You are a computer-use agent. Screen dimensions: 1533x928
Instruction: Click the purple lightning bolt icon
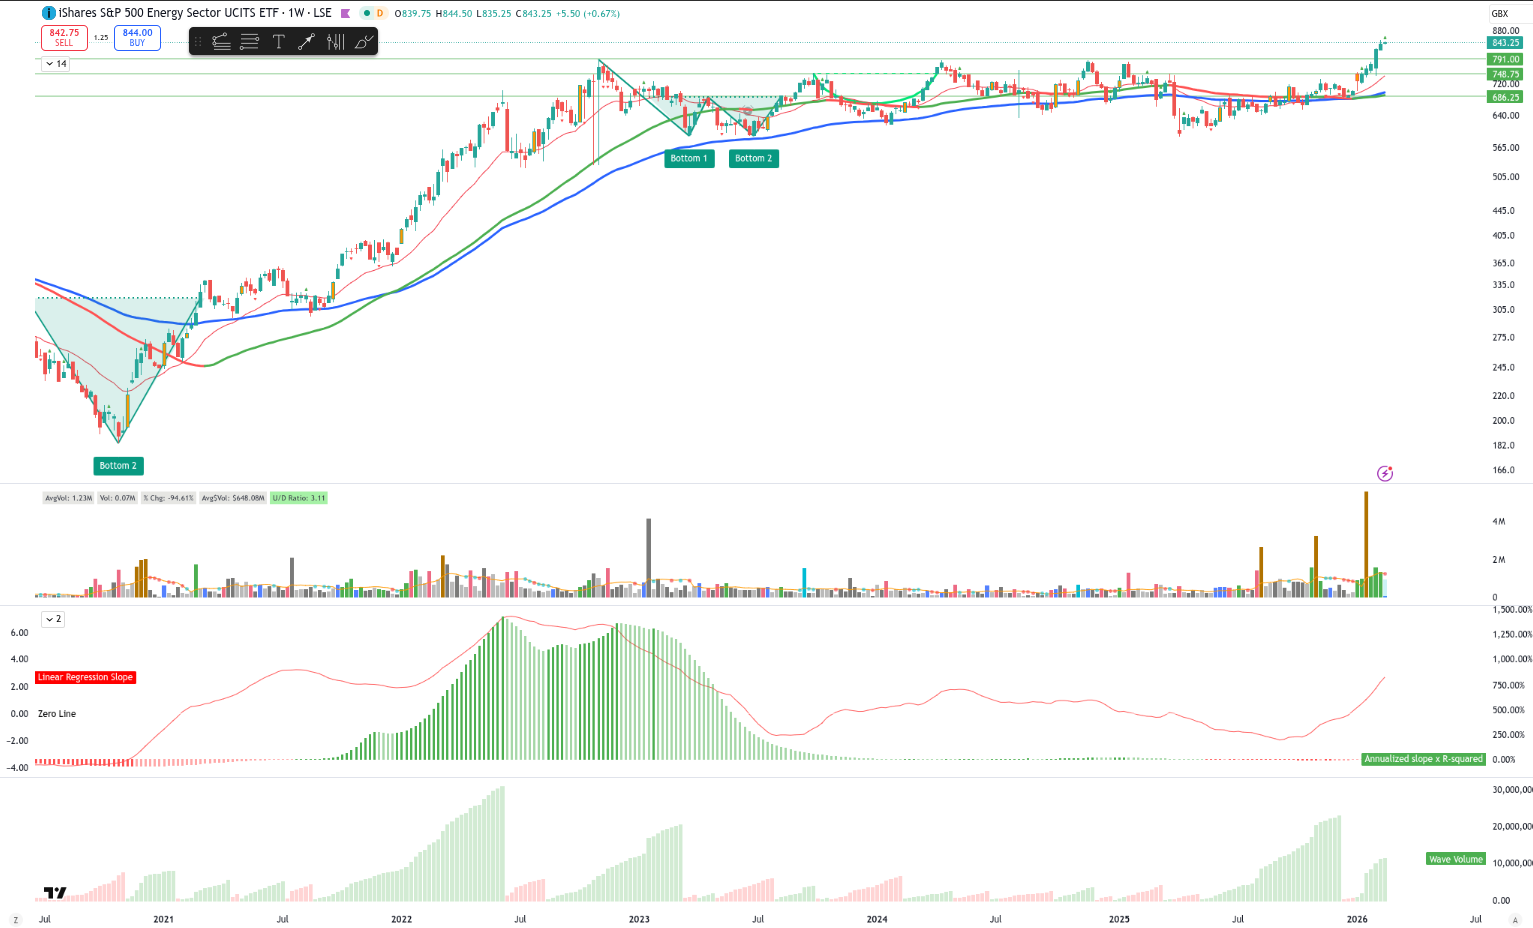pos(1385,473)
